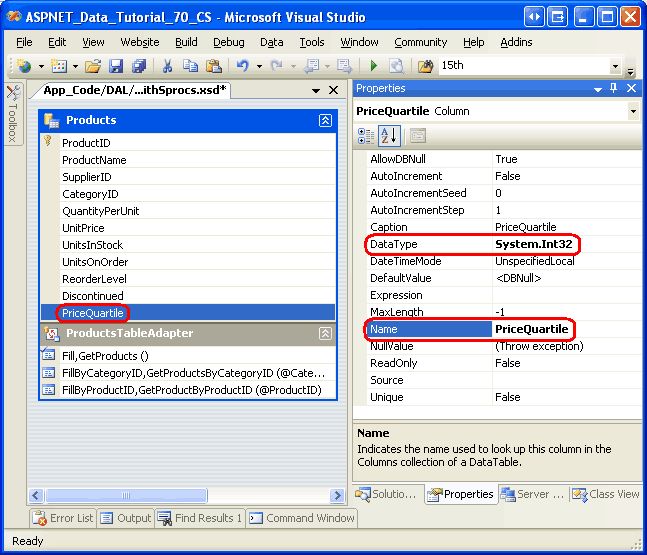Switch Properties to Categorized view
The width and height of the screenshot is (647, 555).
[x=366, y=136]
